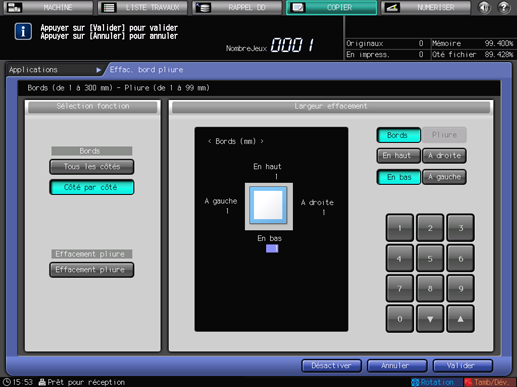Tap keypad digit 8
The width and height of the screenshot is (517, 387).
pos(430,289)
